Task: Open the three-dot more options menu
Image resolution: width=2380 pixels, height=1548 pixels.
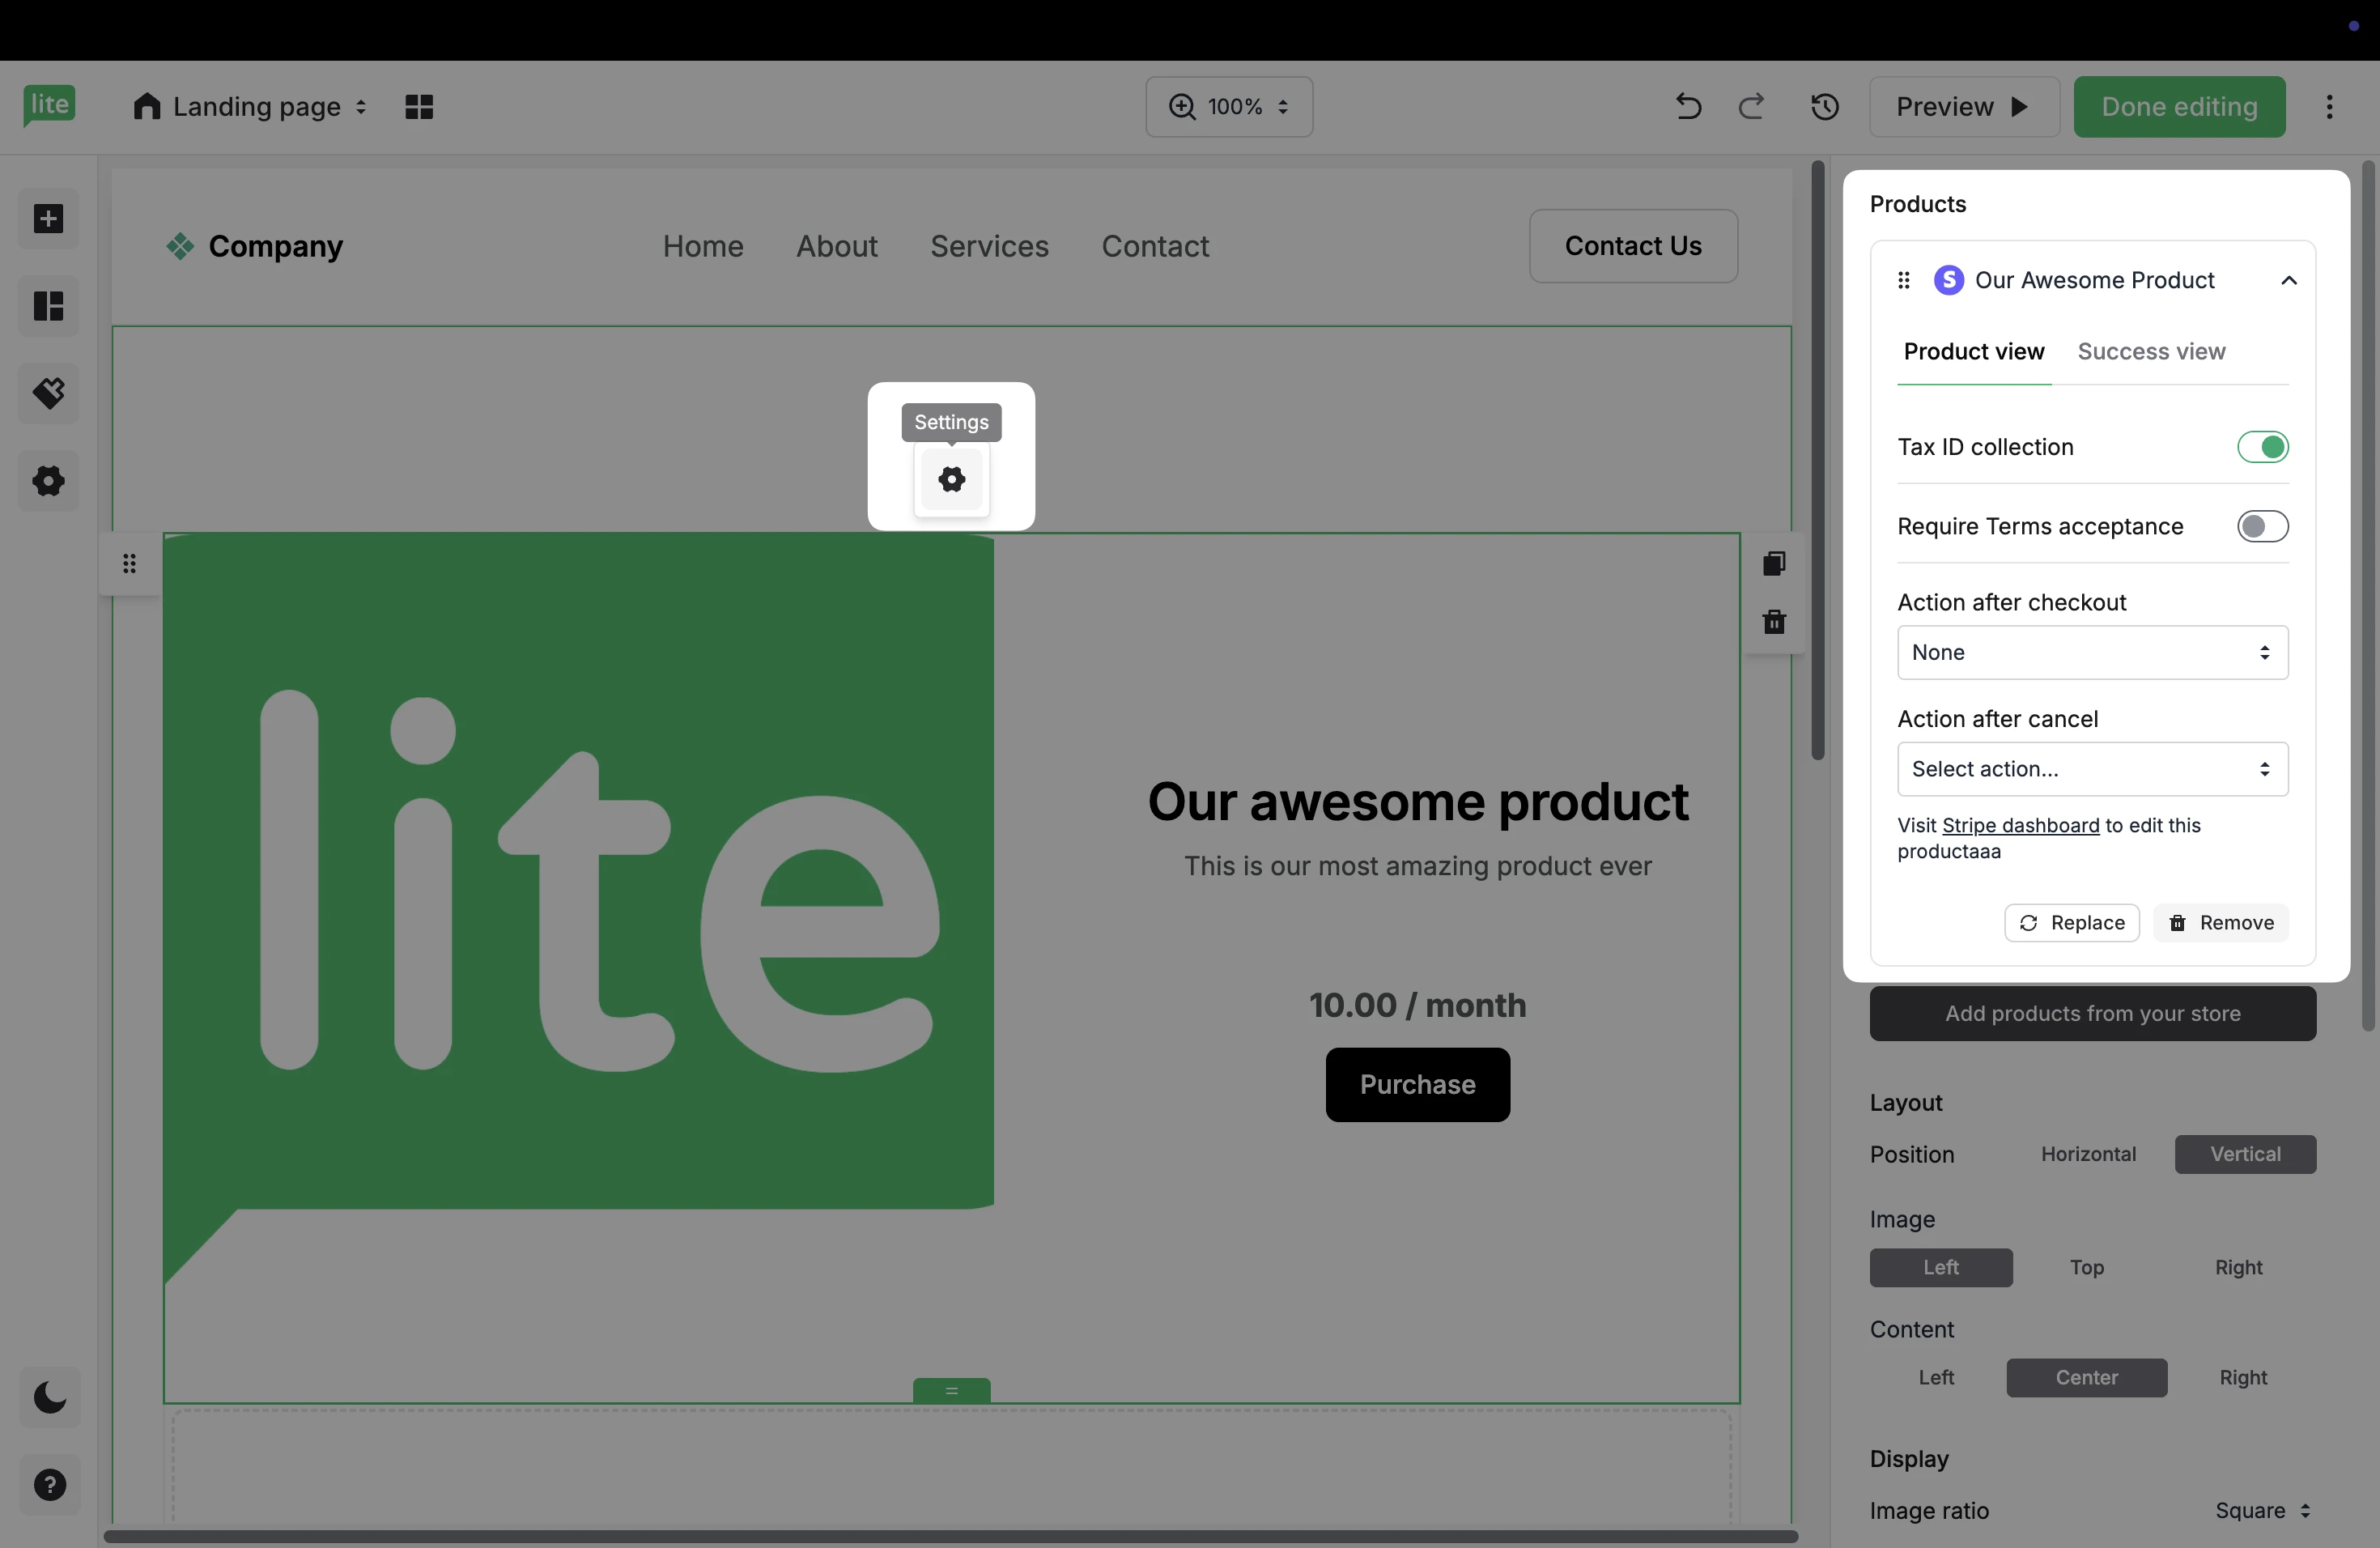Action: click(2329, 107)
